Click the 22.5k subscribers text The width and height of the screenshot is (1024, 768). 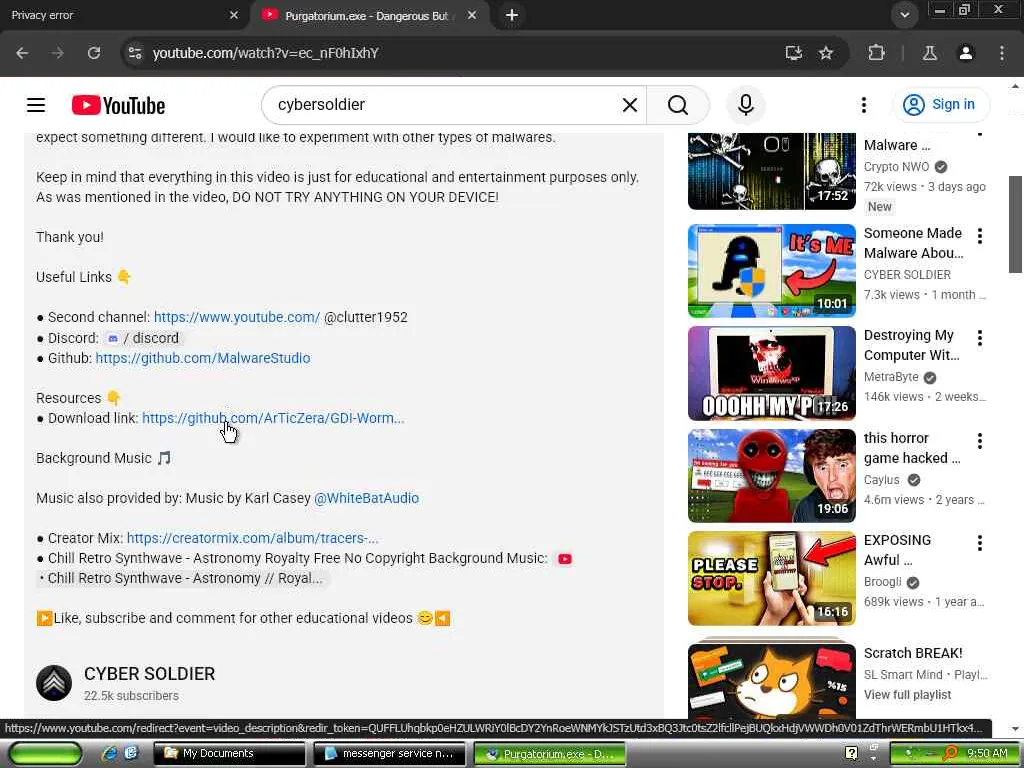point(131,696)
